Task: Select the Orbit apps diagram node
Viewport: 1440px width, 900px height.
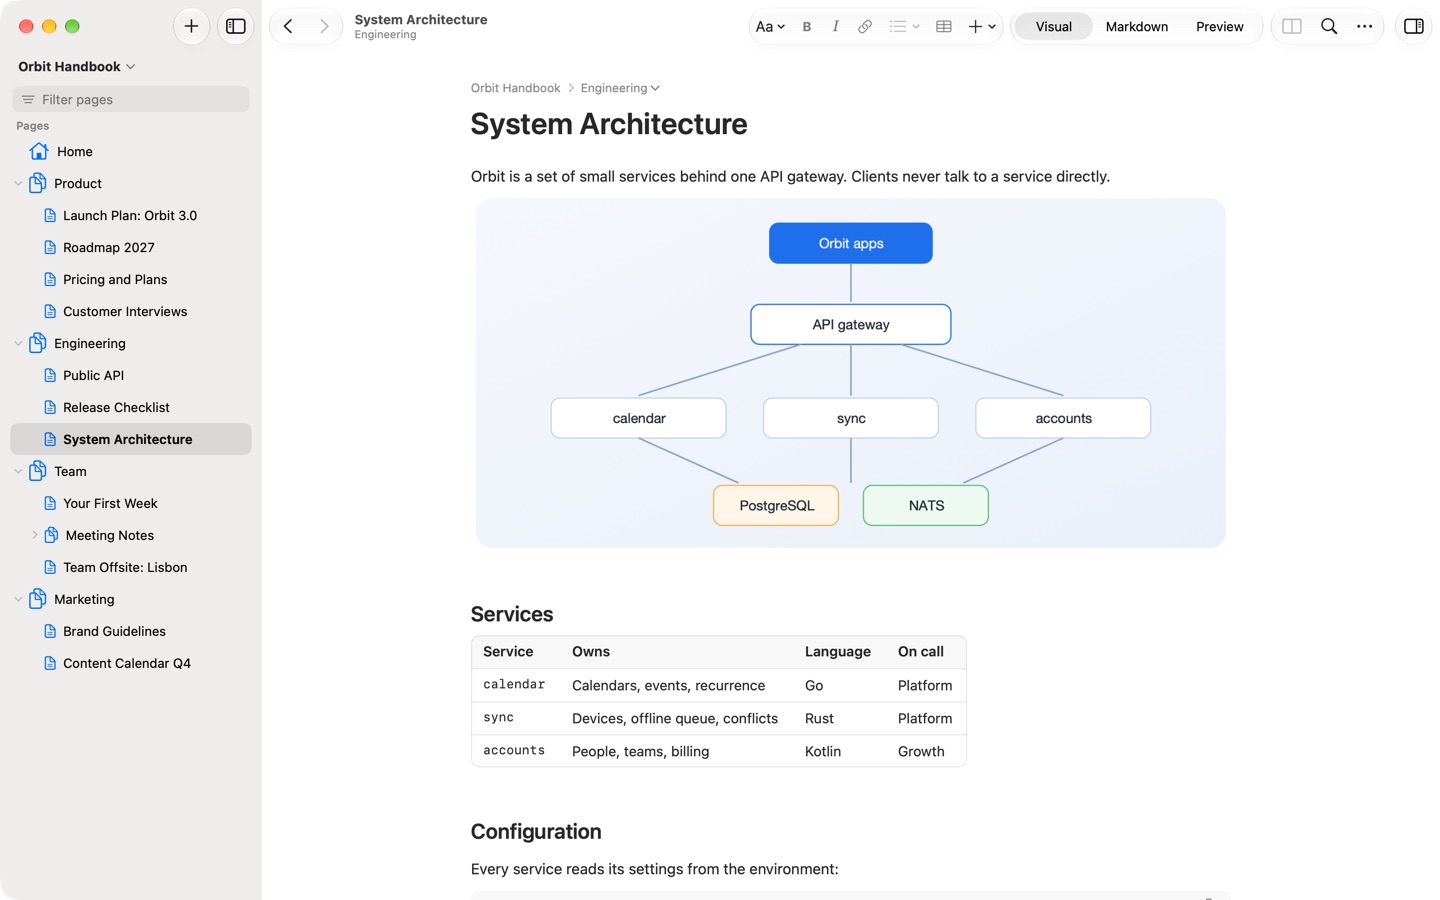Action: click(851, 243)
